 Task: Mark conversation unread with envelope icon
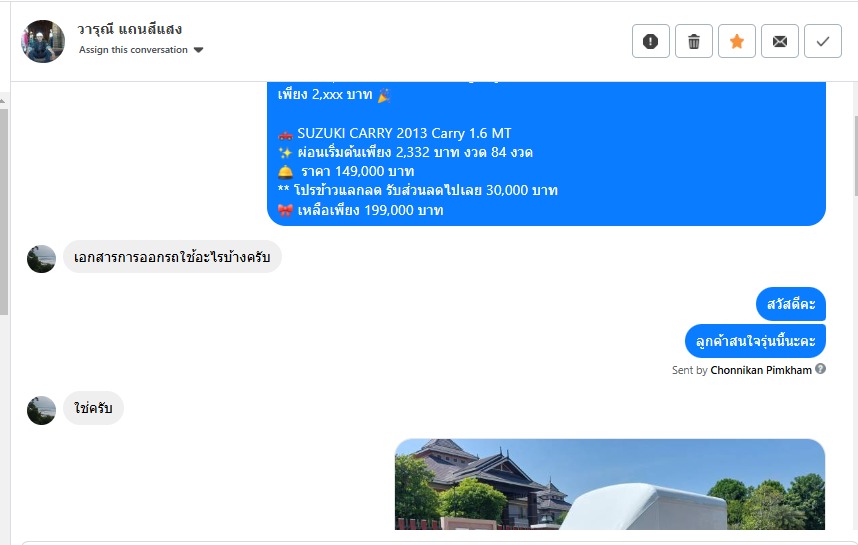(x=780, y=41)
